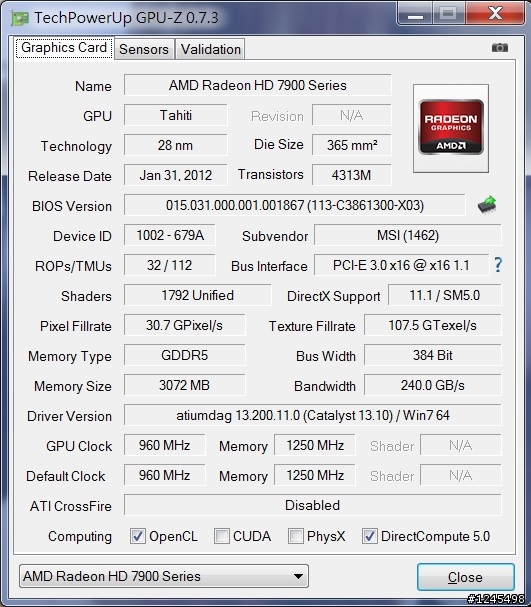531x607 pixels.
Task: Click the GPU-Z title bar app icon
Action: point(20,18)
